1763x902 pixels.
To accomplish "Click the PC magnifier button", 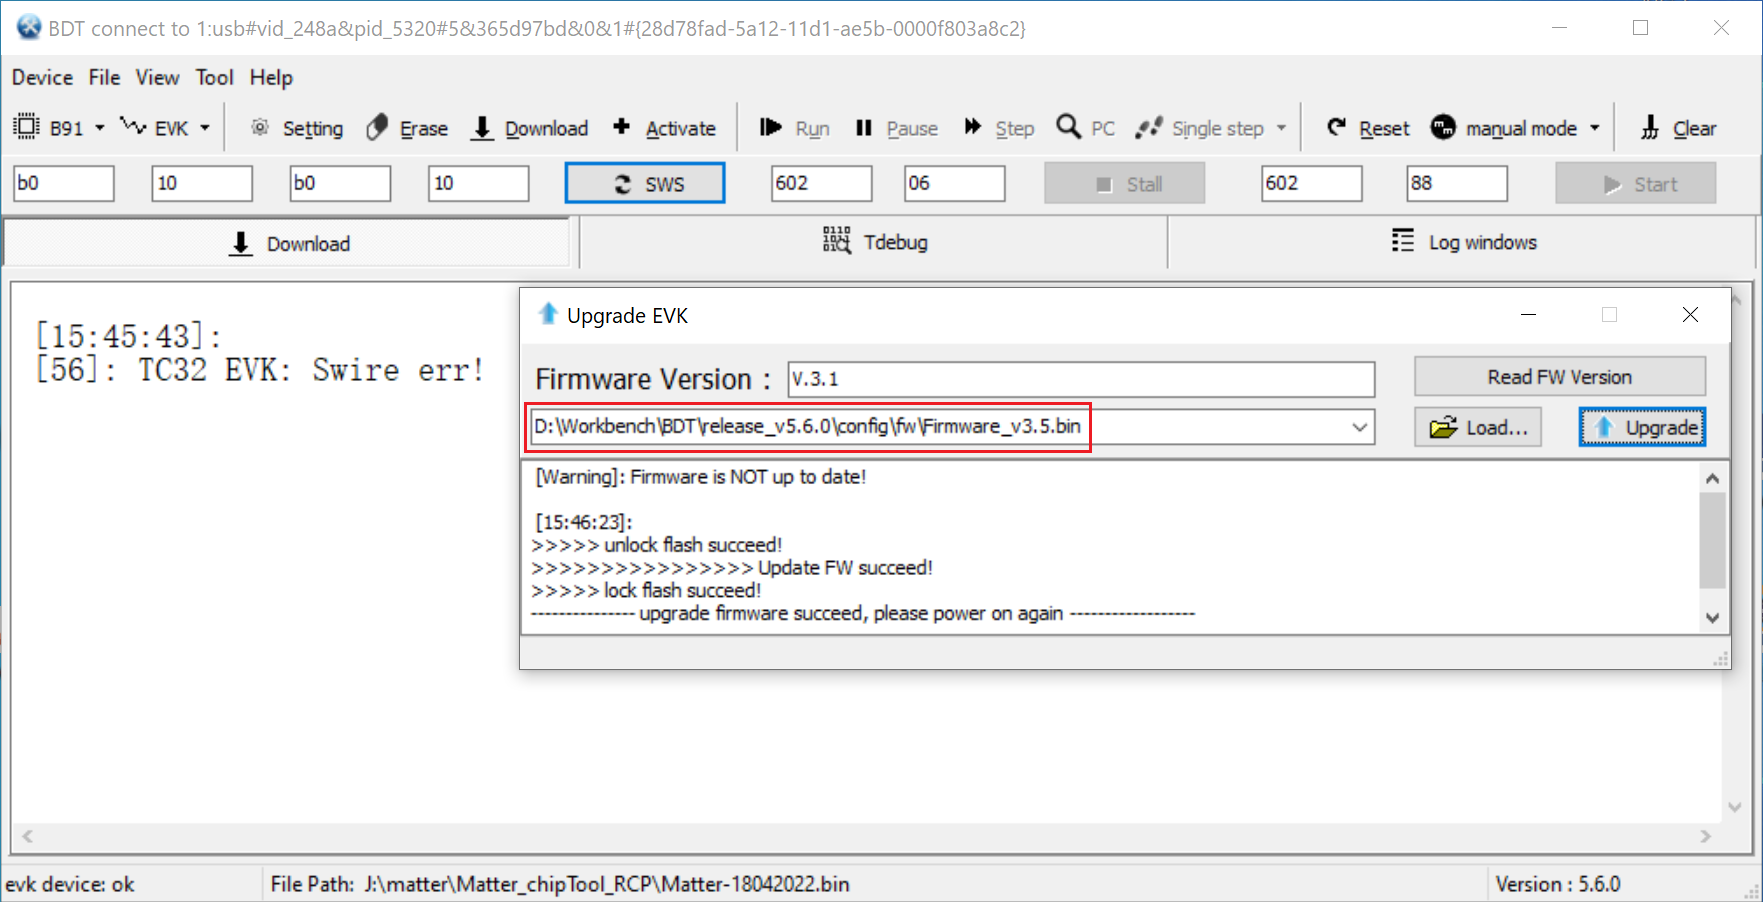I will click(x=1085, y=128).
